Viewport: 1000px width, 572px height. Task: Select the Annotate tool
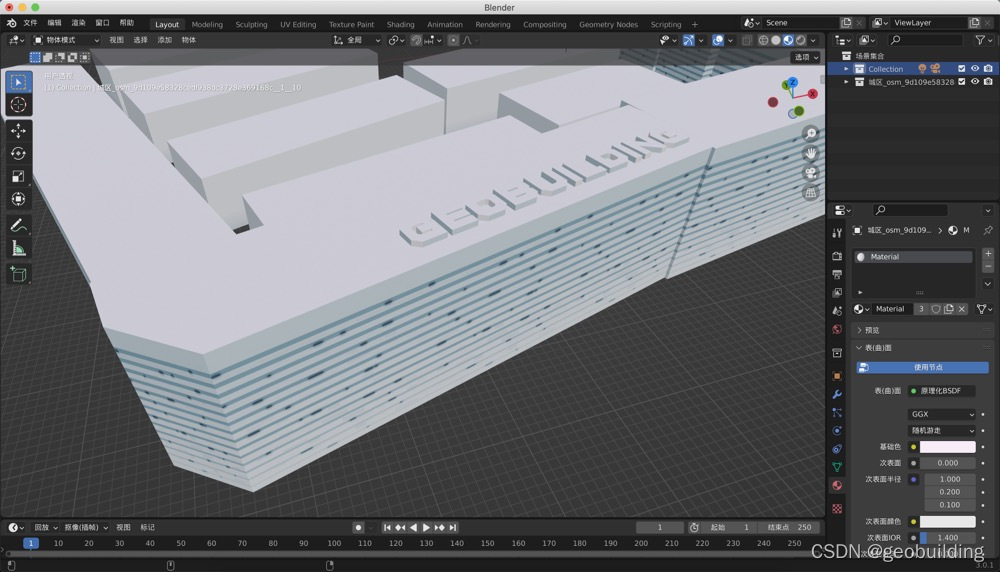(x=18, y=225)
